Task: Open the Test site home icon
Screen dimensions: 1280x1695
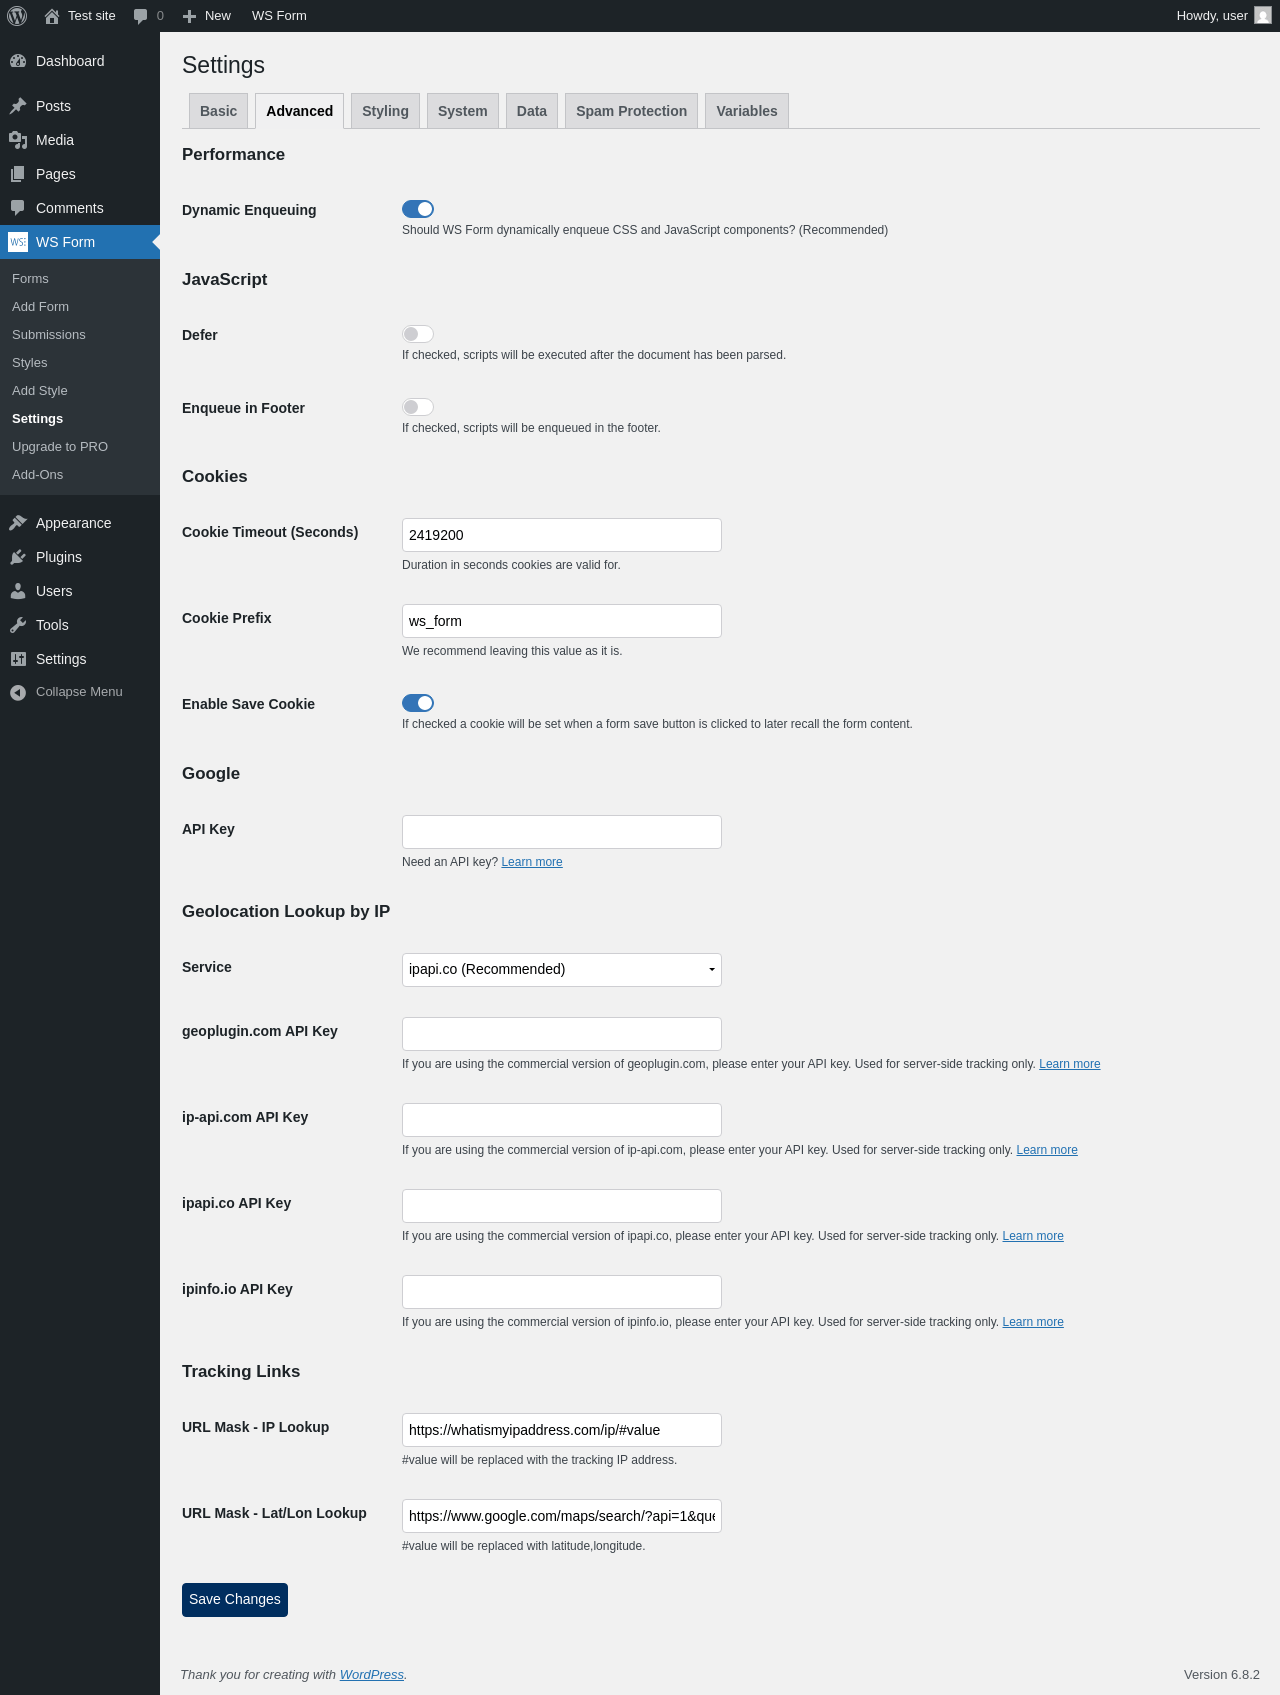Action: point(52,16)
